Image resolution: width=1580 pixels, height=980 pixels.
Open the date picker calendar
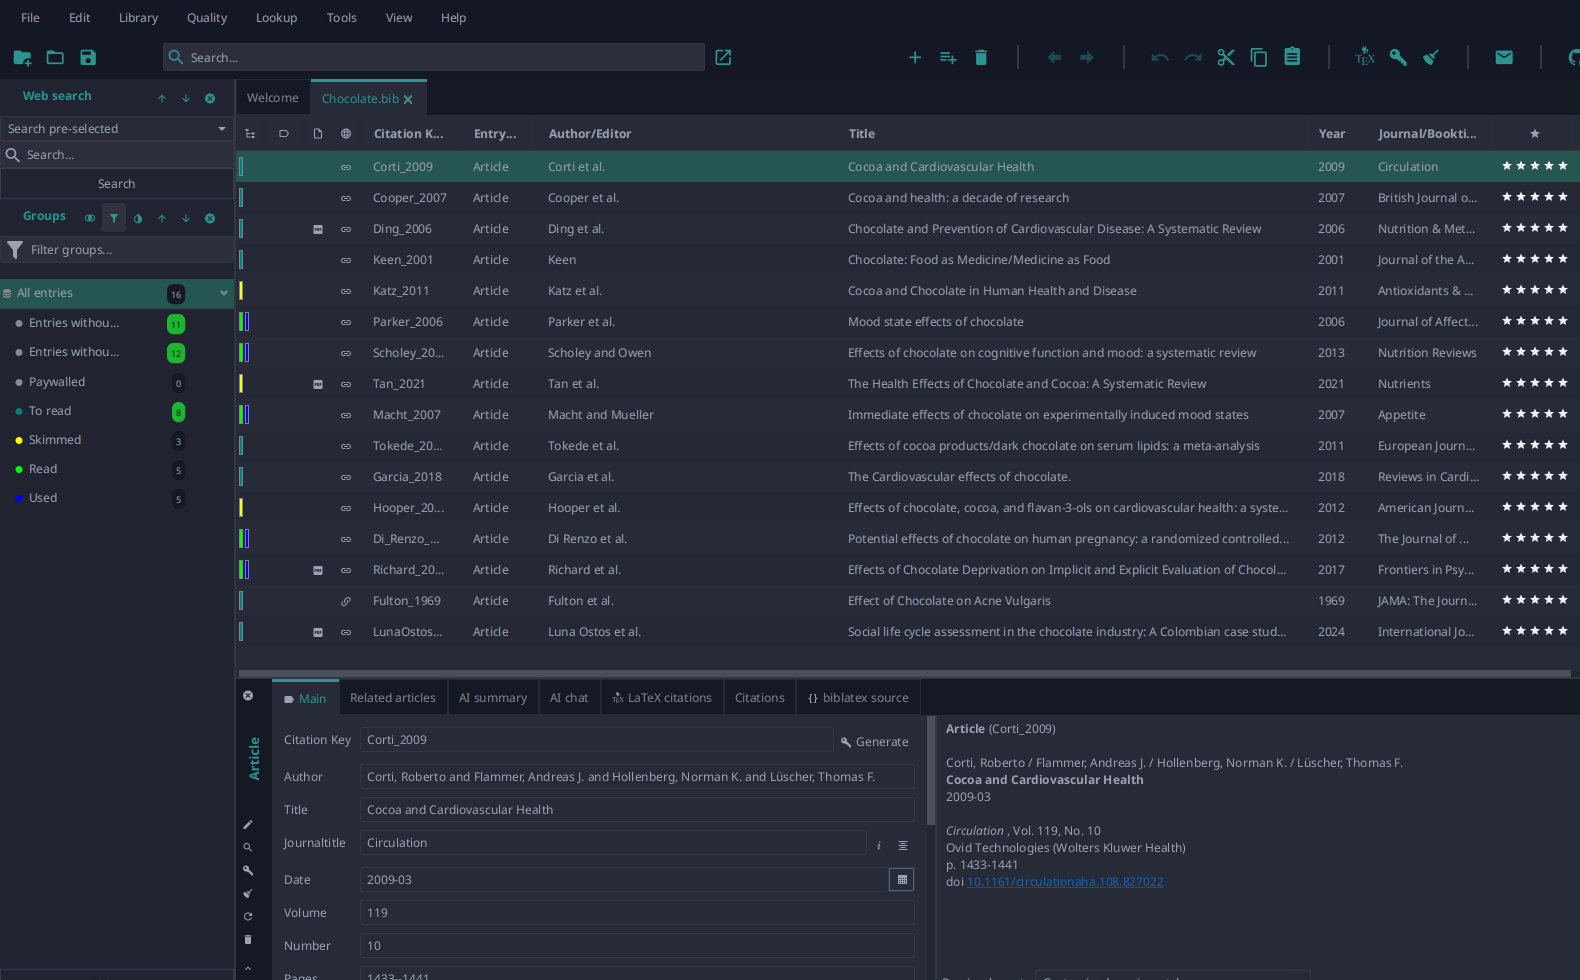click(902, 880)
